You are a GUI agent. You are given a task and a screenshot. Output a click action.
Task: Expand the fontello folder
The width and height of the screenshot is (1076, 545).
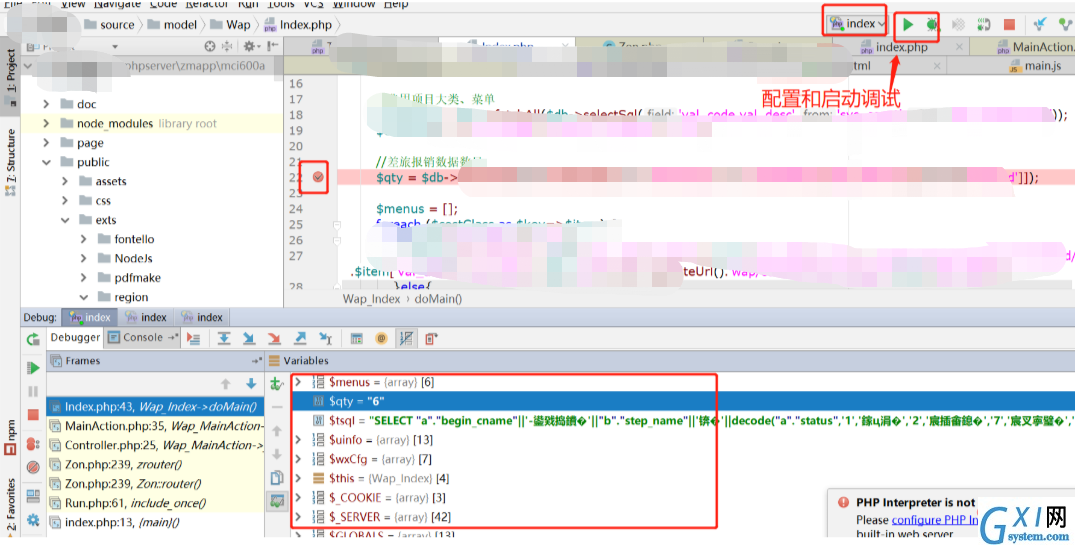pos(84,240)
